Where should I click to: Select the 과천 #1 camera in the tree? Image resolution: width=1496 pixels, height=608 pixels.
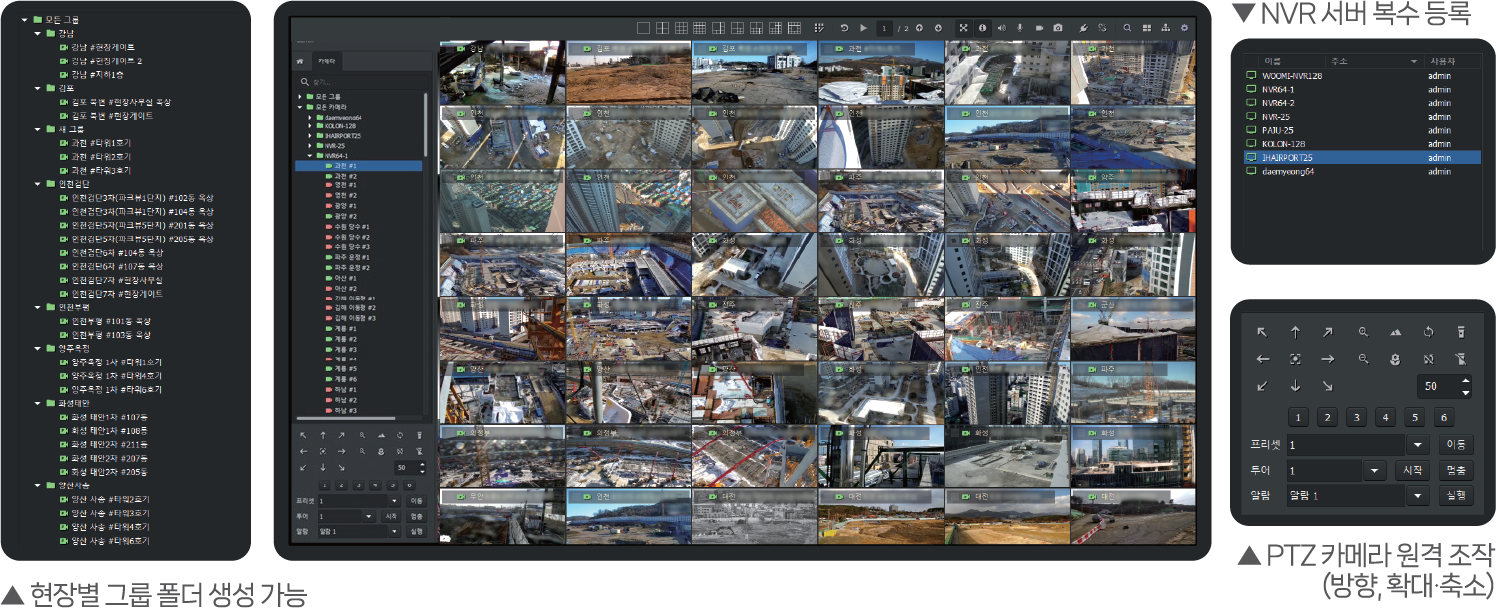359,165
